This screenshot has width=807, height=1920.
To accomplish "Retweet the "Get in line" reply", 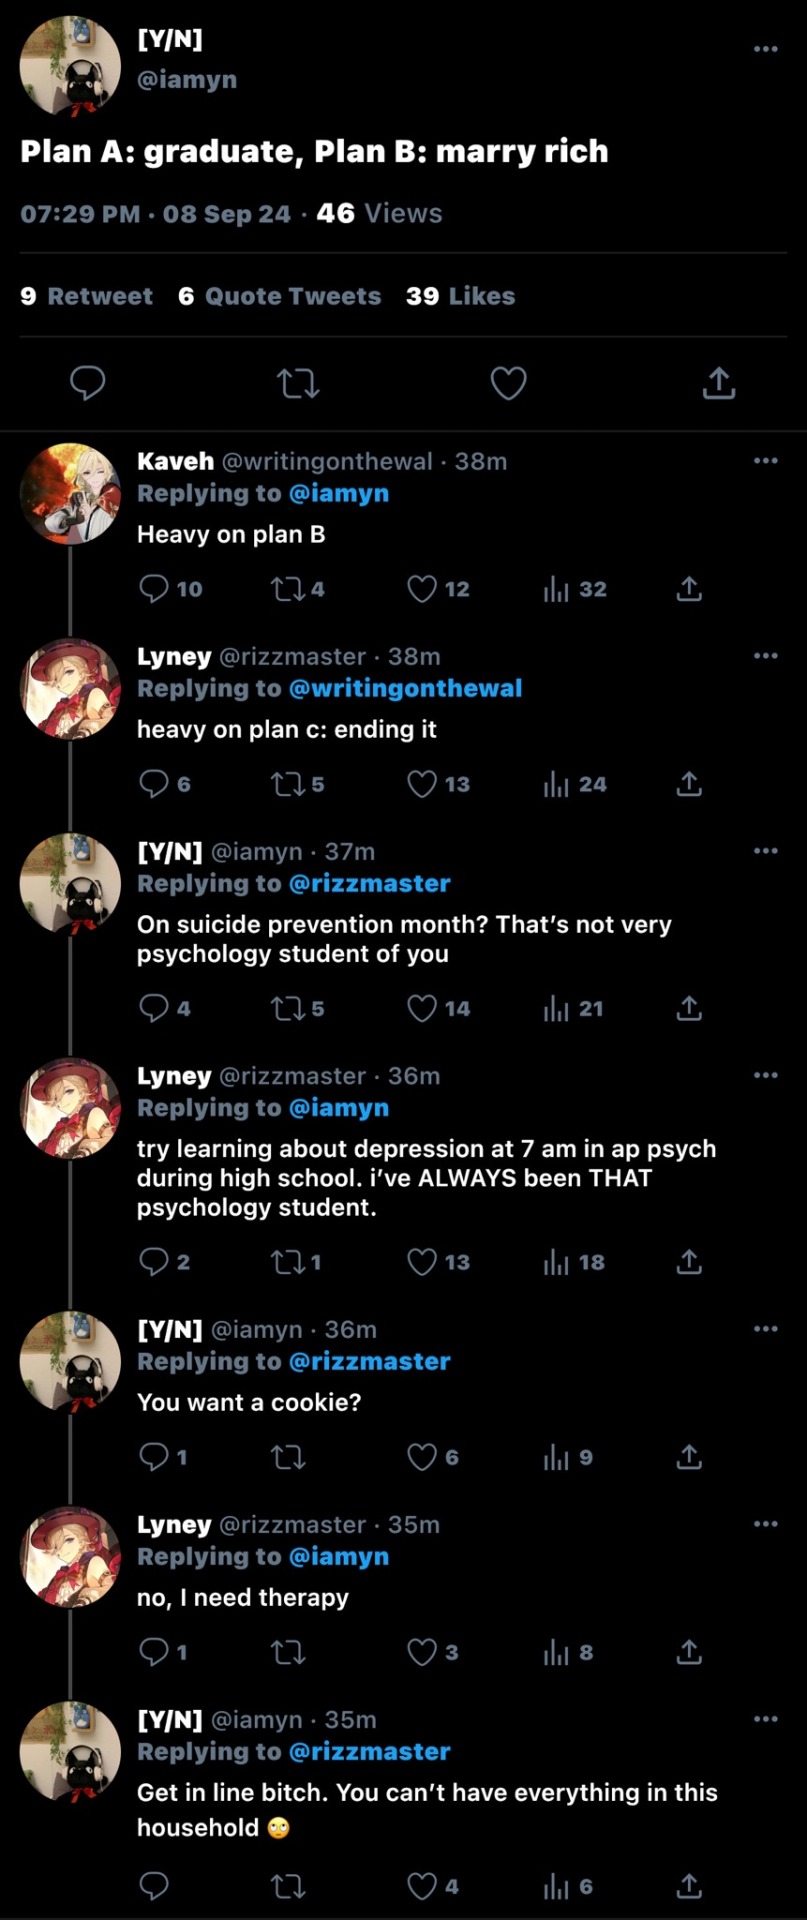I will pos(288,1886).
